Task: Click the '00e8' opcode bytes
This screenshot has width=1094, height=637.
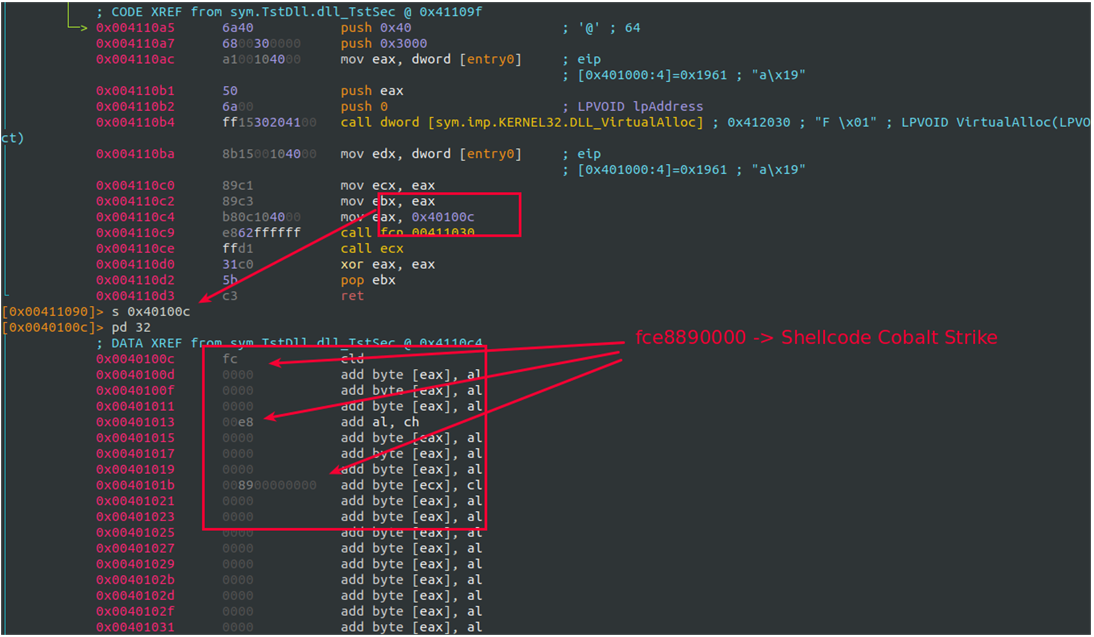Action: click(x=238, y=422)
